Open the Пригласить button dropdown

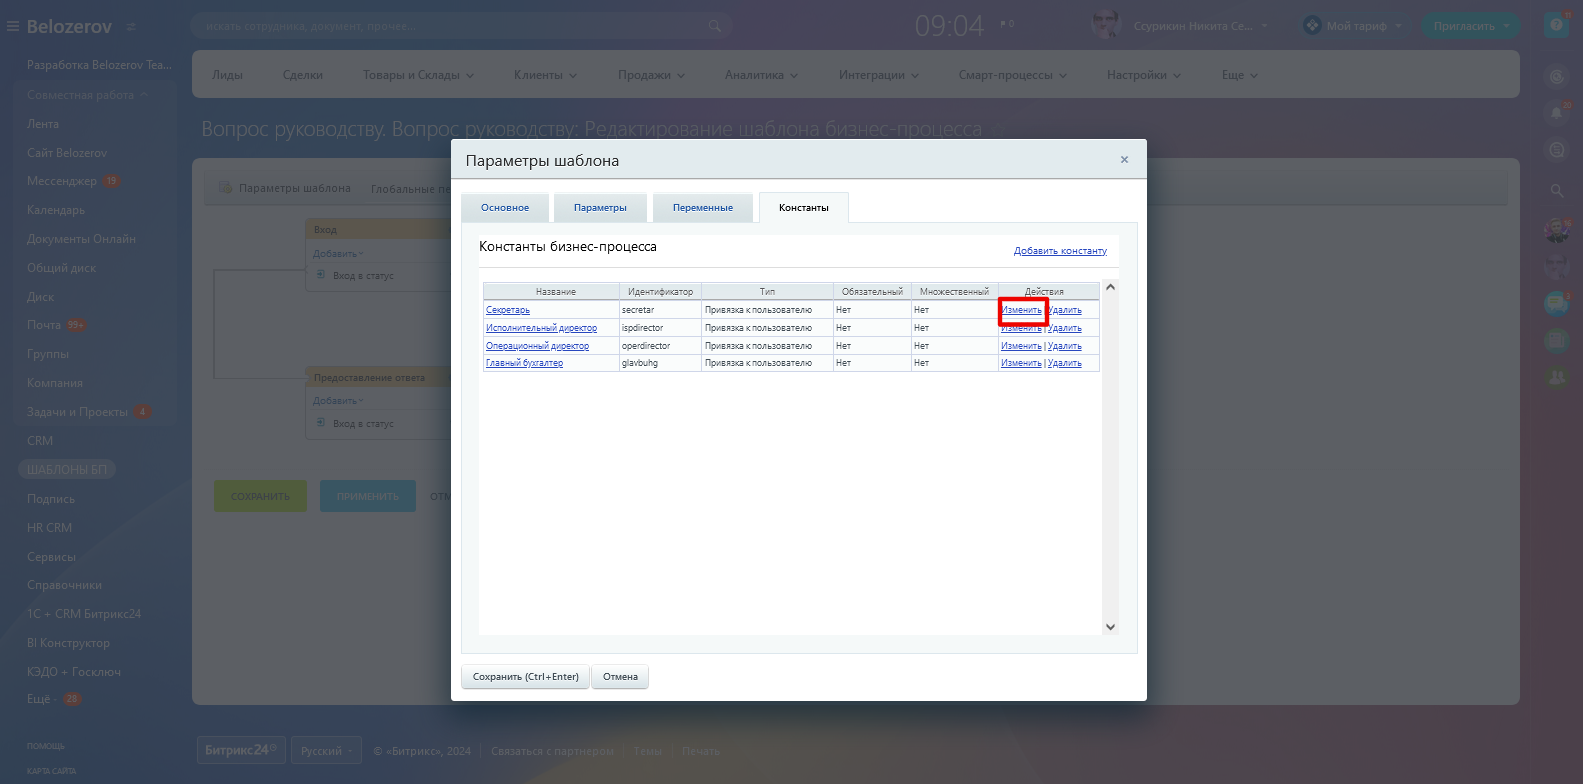pos(1508,26)
